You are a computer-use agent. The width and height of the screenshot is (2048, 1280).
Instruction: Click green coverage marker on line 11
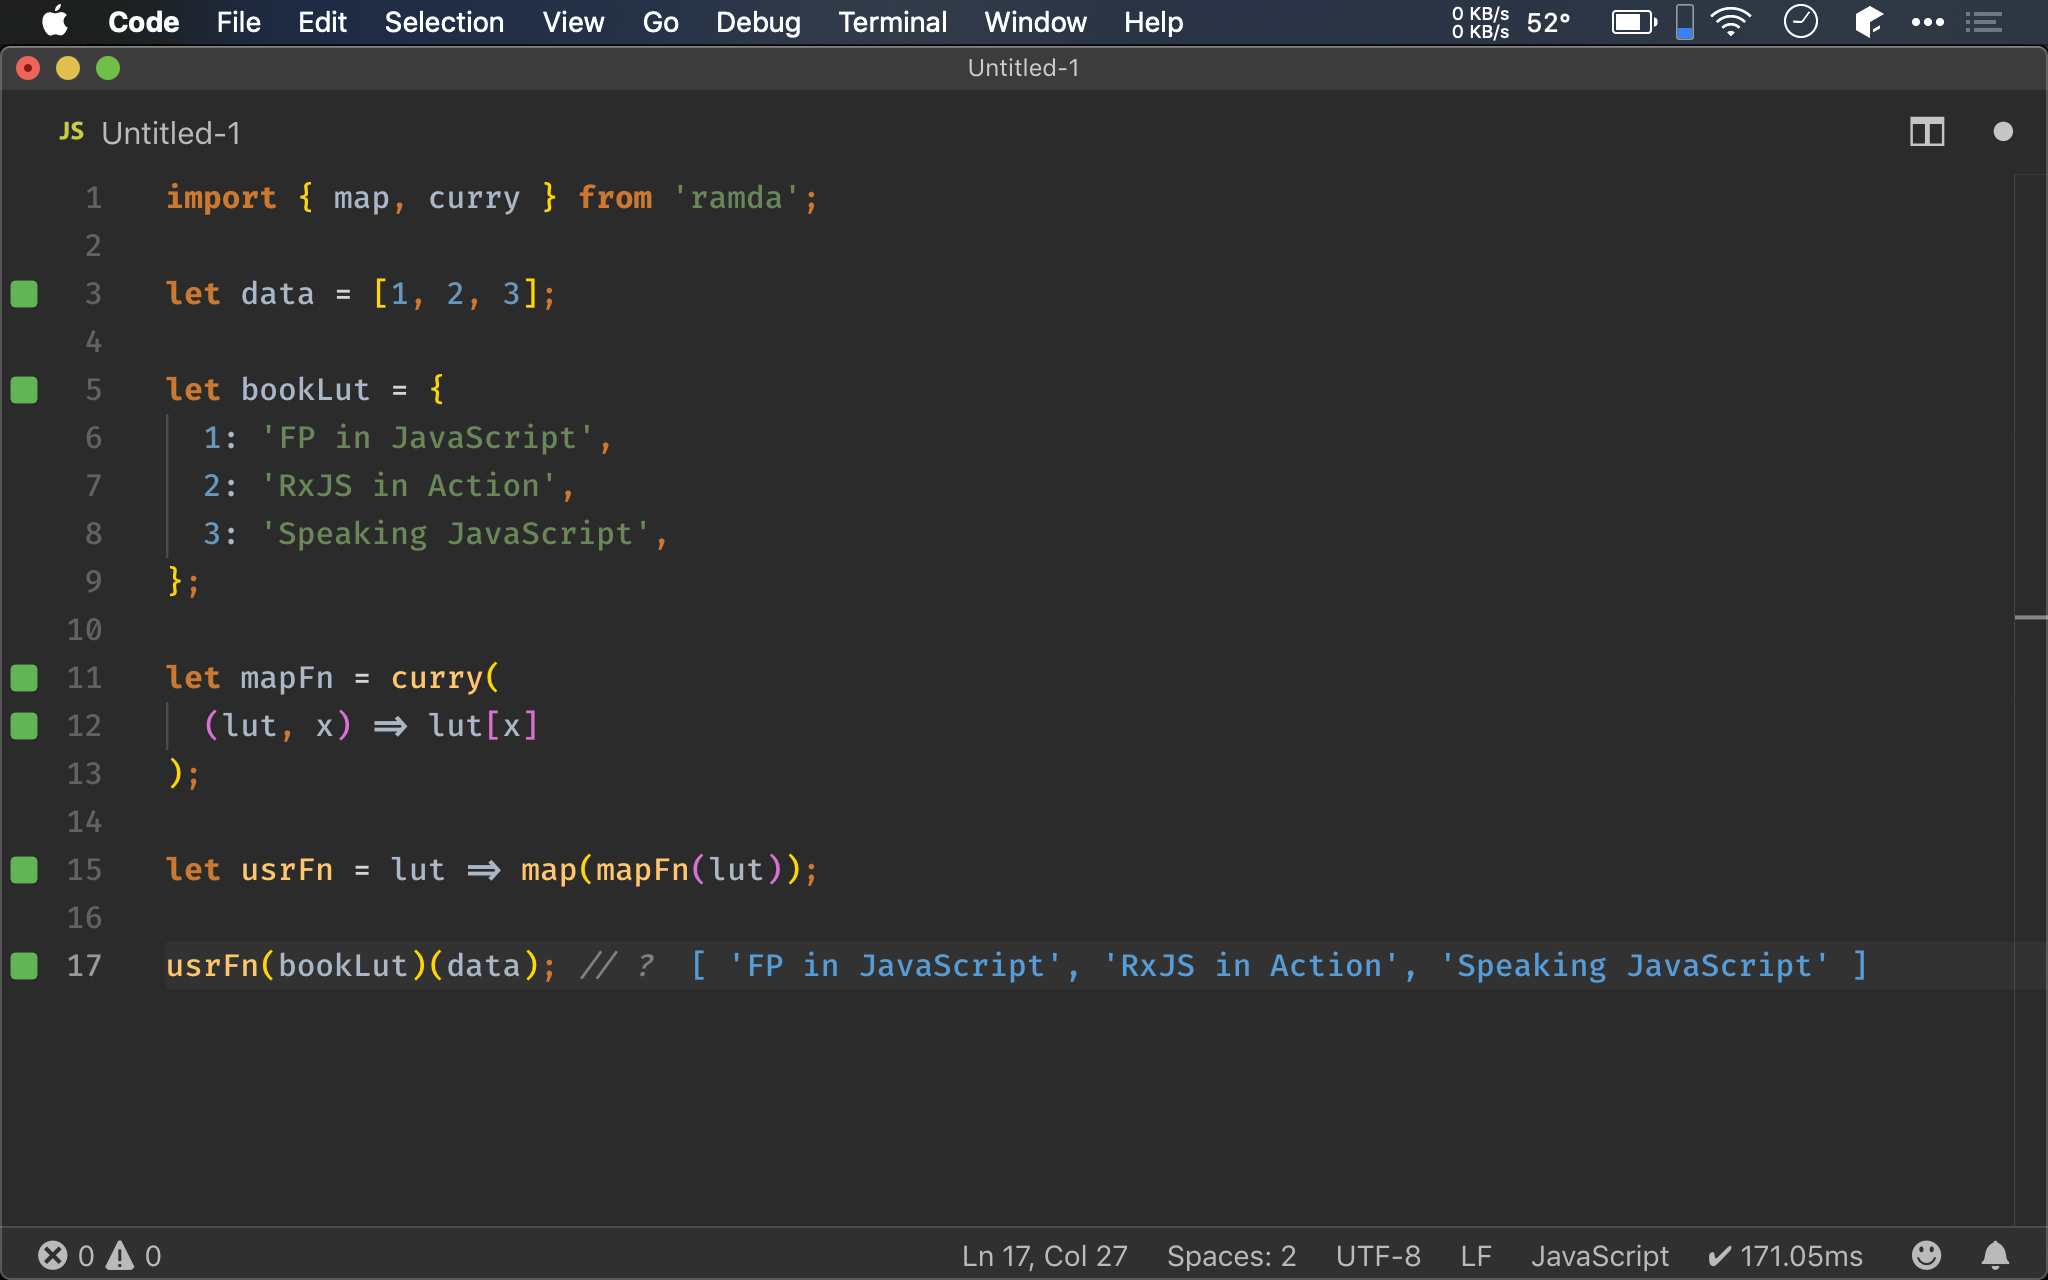[x=24, y=678]
